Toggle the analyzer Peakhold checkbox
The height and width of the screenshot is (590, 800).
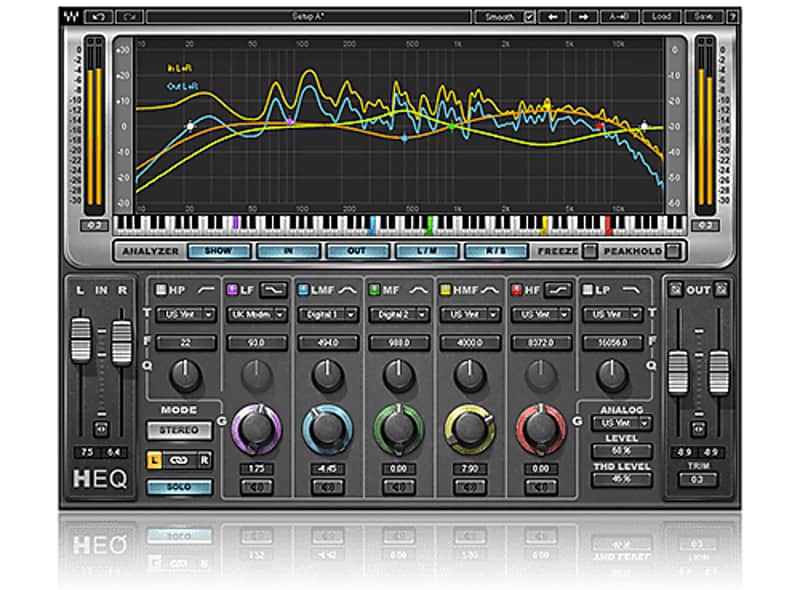673,251
